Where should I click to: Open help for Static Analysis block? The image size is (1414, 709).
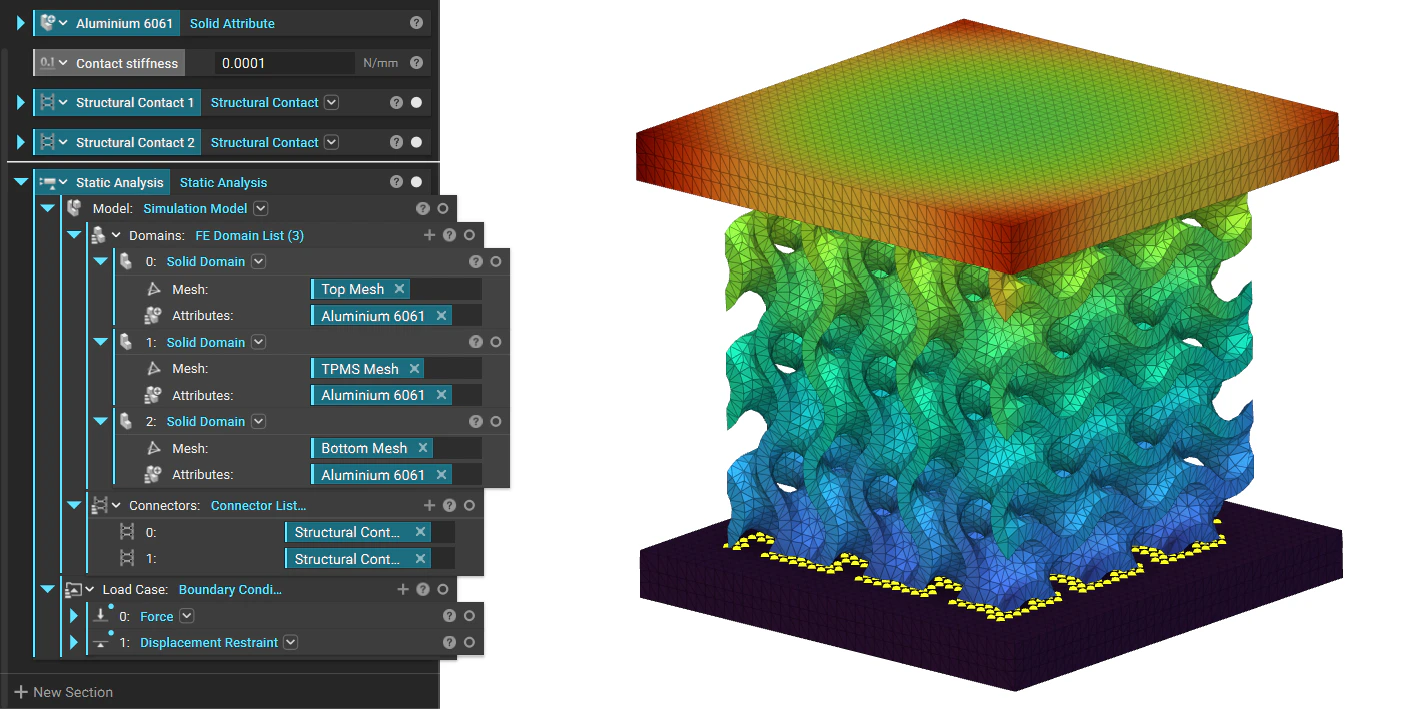[x=396, y=182]
